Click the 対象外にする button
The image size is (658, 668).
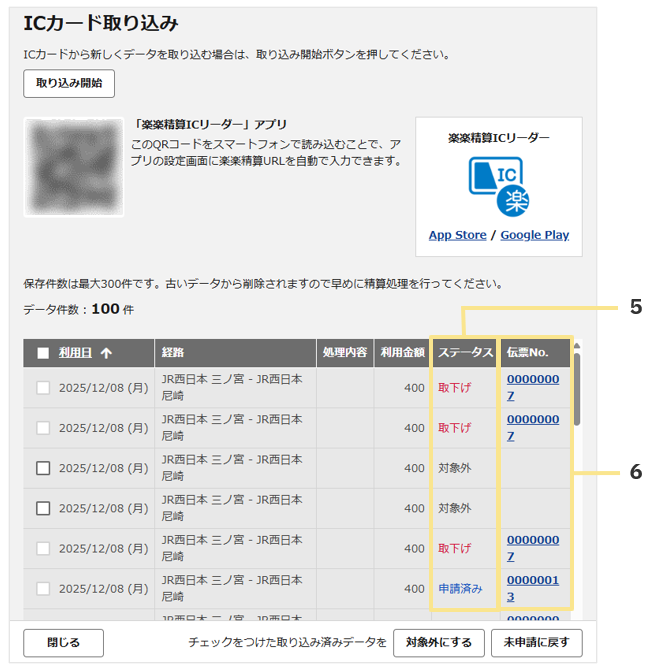(x=439, y=643)
